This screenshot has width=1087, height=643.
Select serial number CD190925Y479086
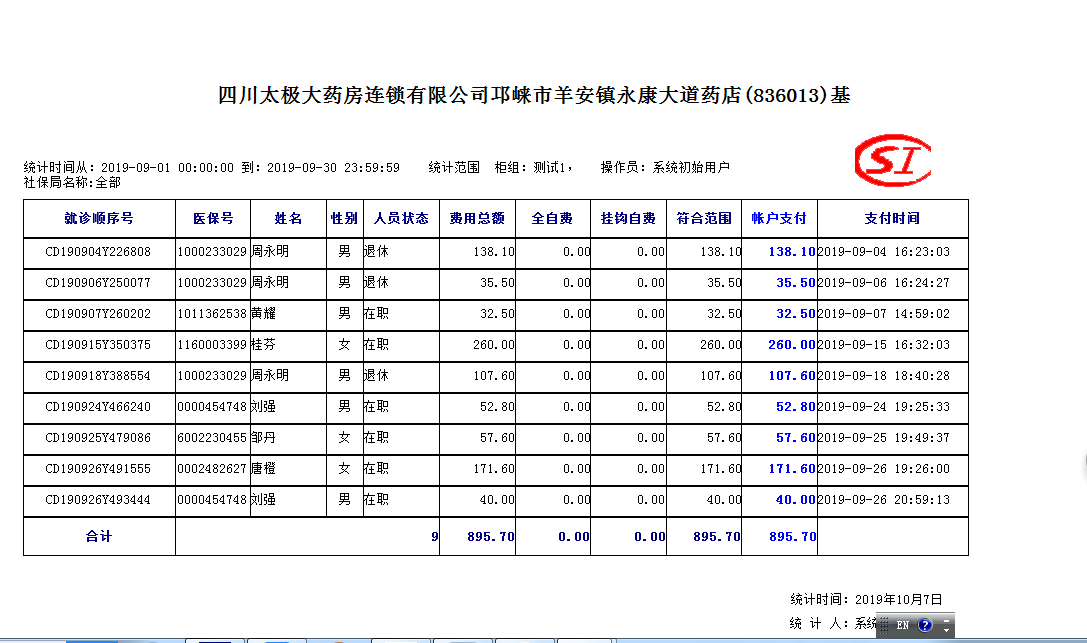[x=98, y=438]
